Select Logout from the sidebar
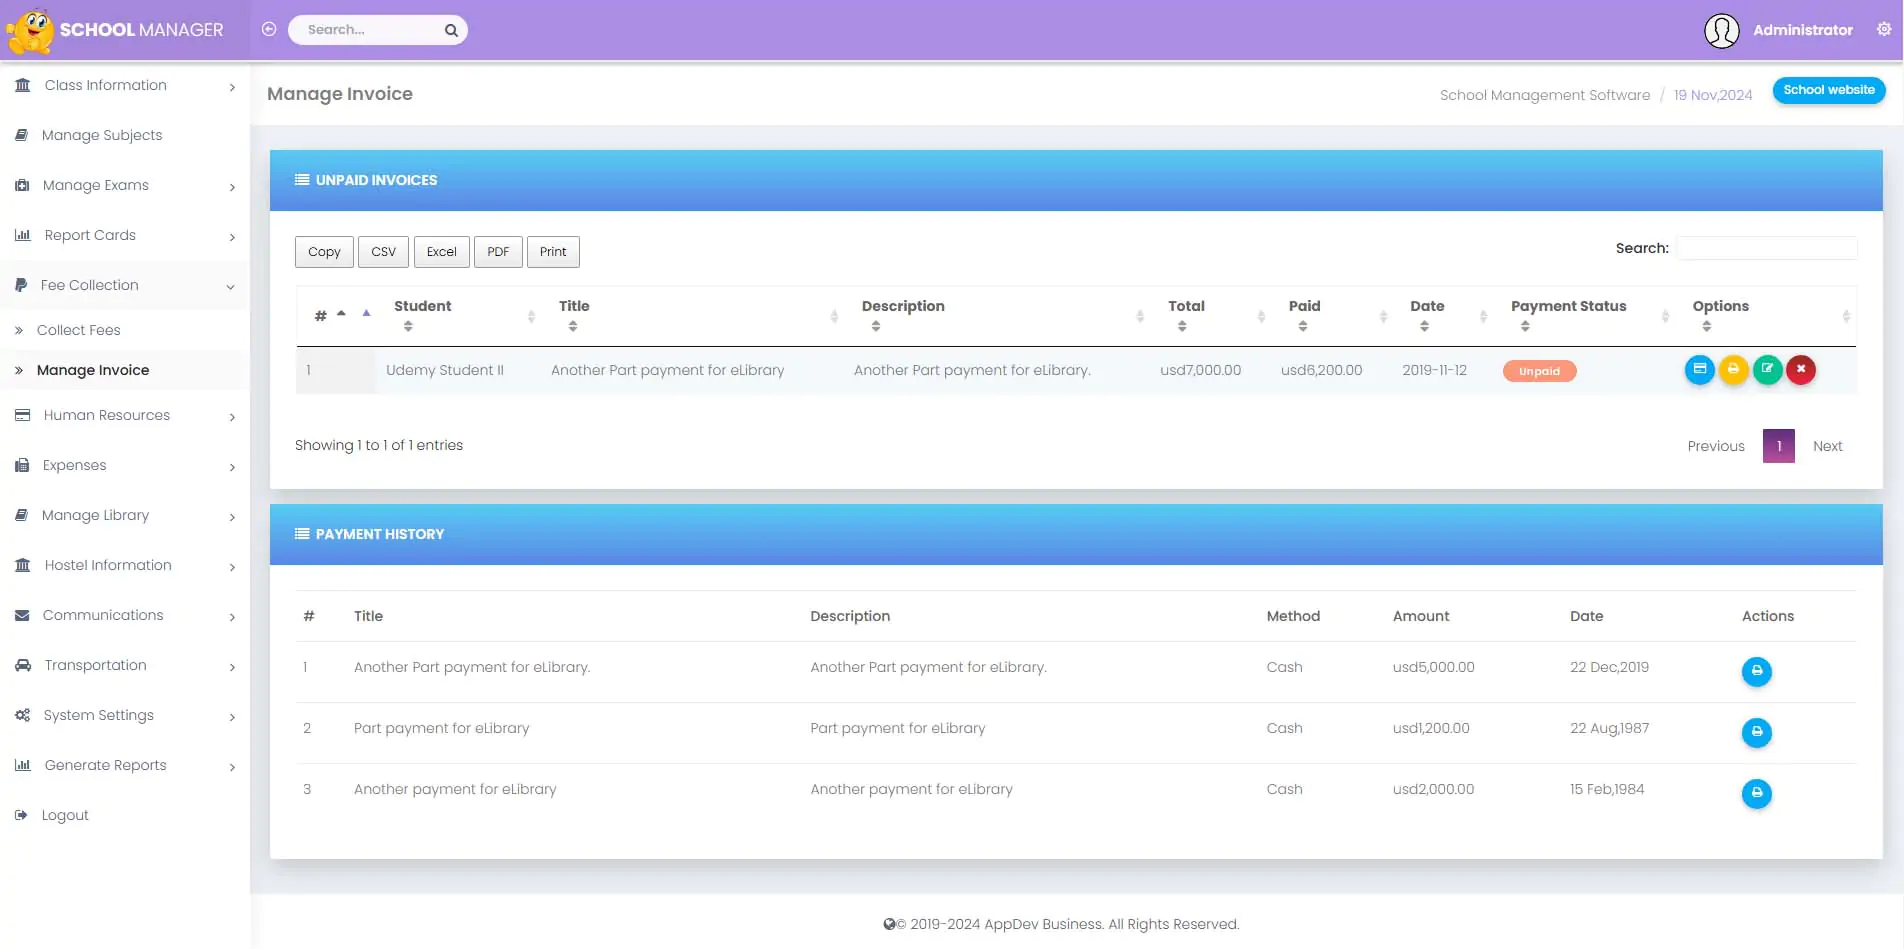Image resolution: width=1904 pixels, height=949 pixels. click(x=65, y=816)
